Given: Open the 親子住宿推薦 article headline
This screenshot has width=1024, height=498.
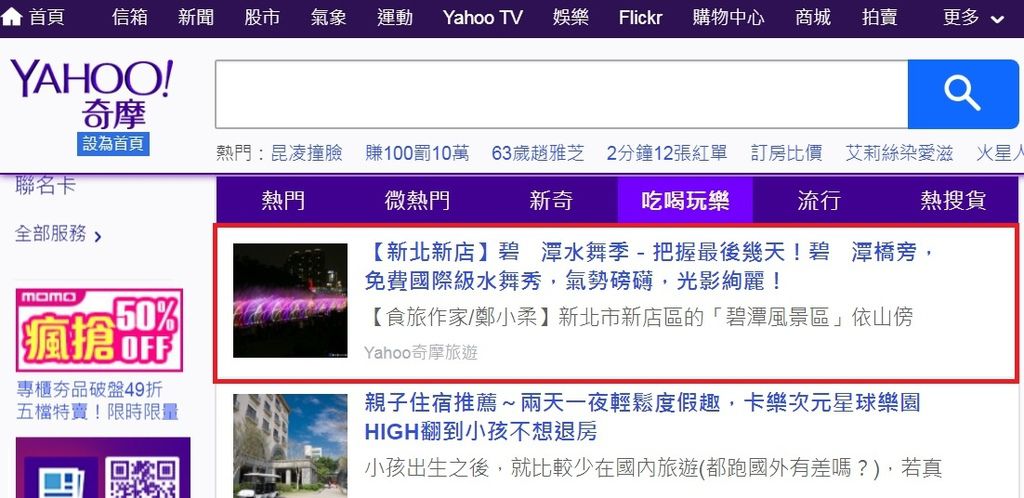Looking at the screenshot, I should click(x=642, y=416).
